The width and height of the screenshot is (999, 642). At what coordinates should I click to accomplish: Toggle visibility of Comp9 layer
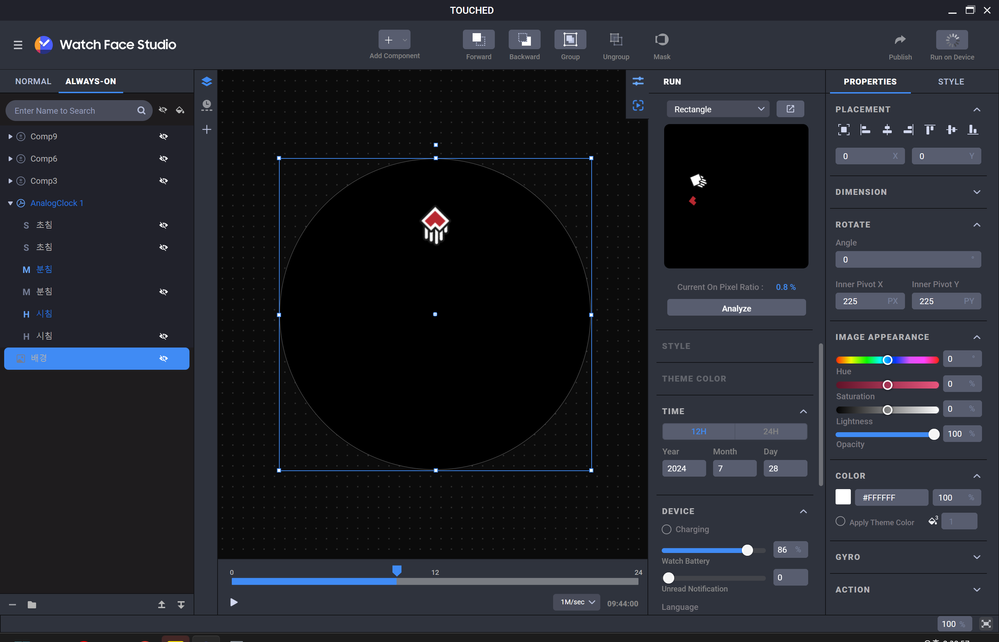(164, 136)
